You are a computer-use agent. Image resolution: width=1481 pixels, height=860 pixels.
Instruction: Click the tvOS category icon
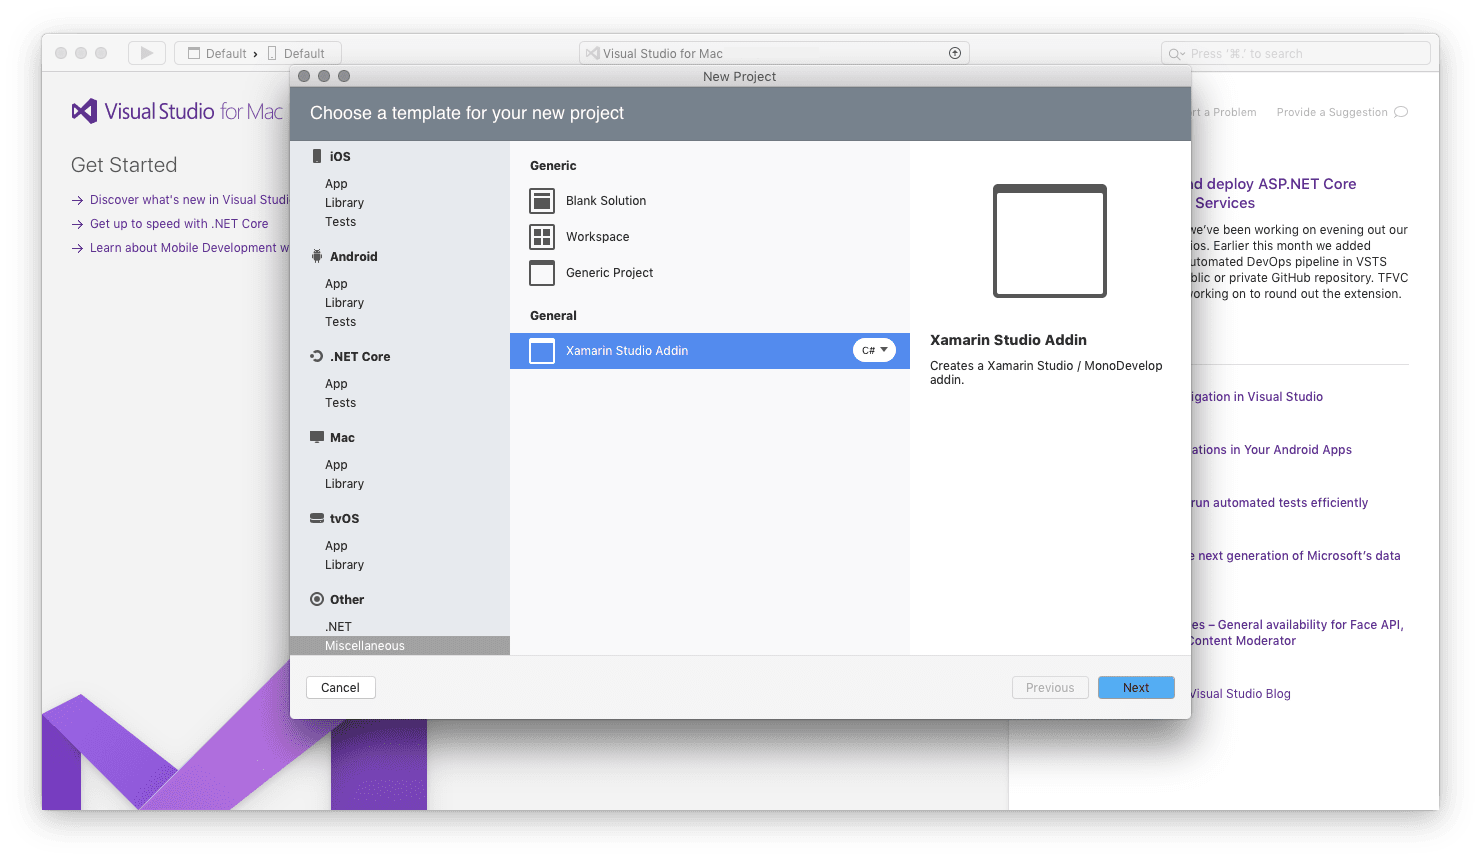click(x=317, y=518)
